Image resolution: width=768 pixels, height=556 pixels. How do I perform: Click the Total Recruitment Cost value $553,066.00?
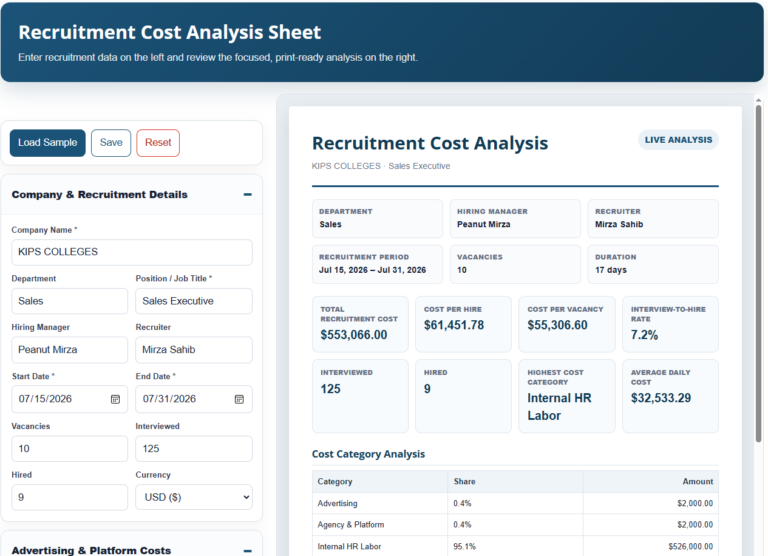pyautogui.click(x=354, y=335)
